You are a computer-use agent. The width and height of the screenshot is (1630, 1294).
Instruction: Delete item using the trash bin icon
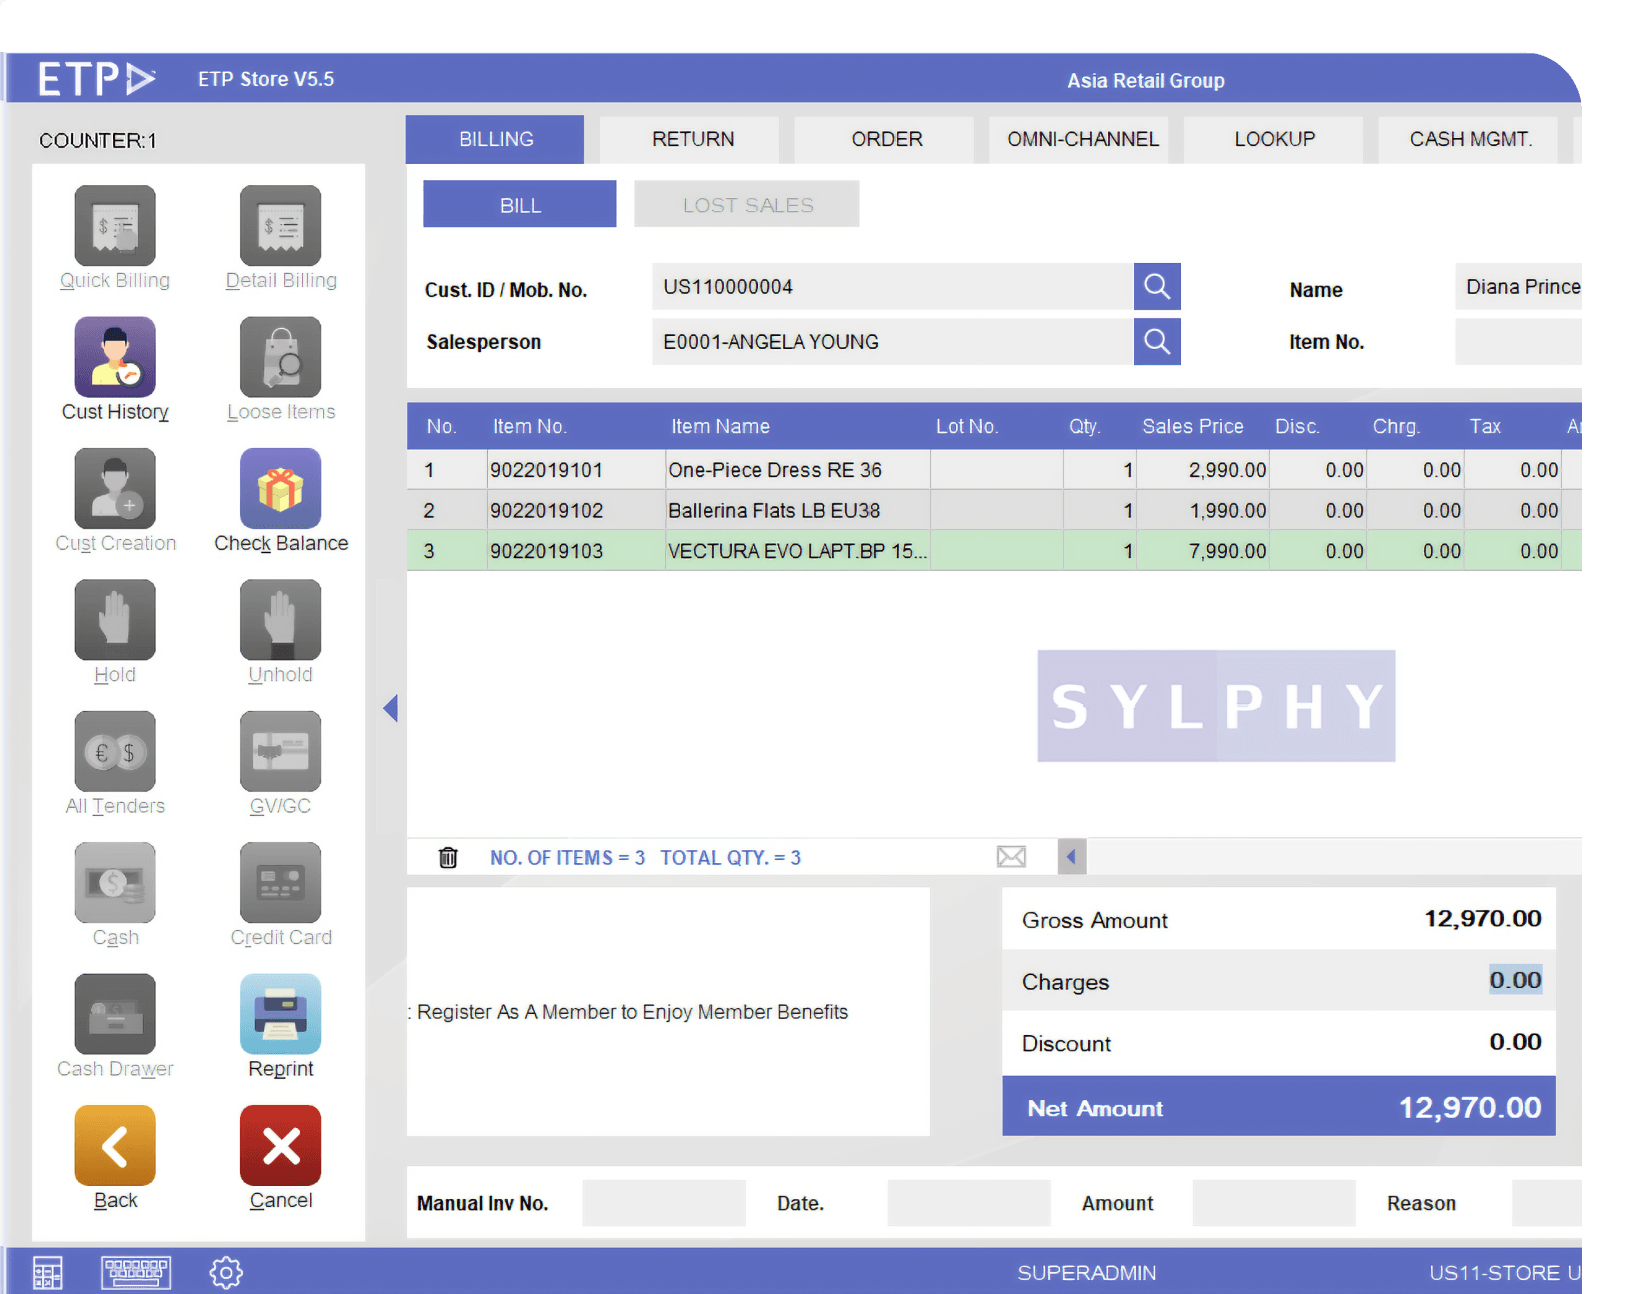448,858
